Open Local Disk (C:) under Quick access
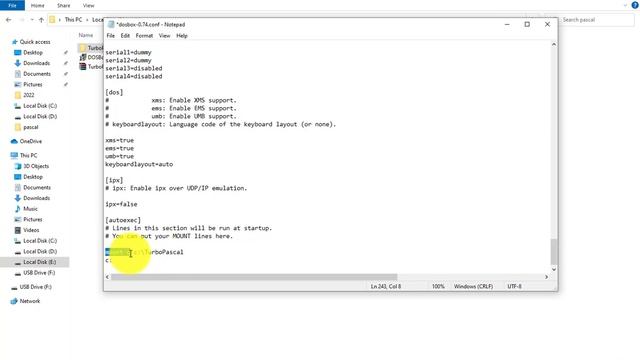 coord(40,106)
